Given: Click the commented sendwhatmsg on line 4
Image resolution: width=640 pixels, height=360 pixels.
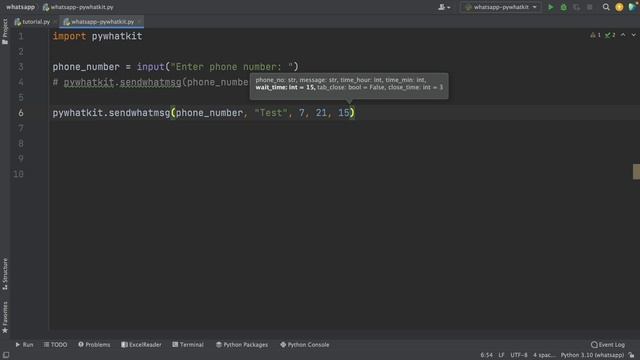Looking at the screenshot, I should [151, 82].
